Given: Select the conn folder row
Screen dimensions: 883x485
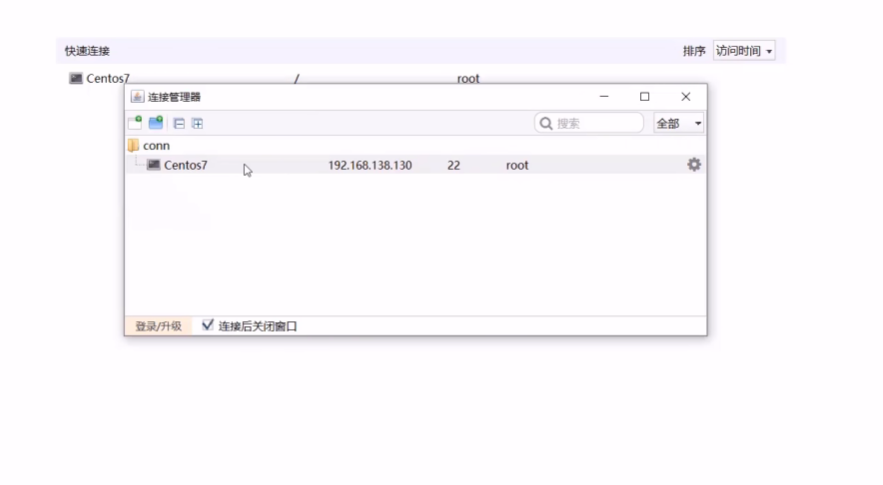Looking at the screenshot, I should click(416, 145).
